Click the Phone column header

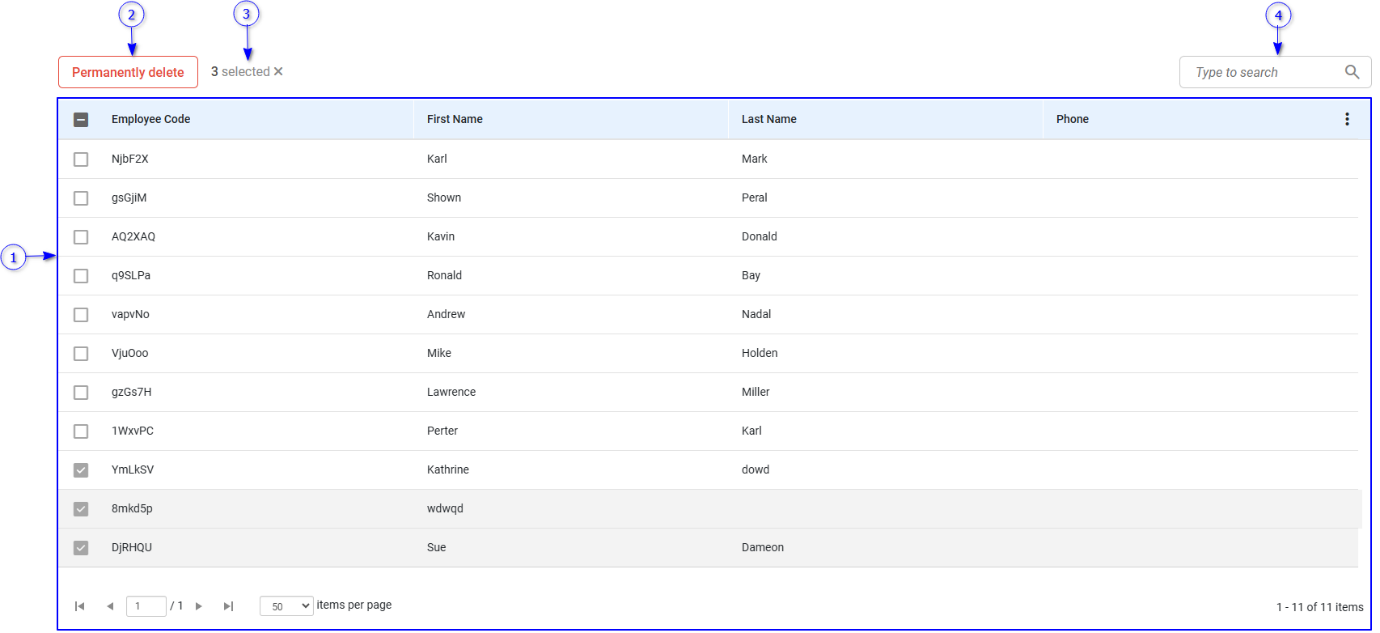tap(1072, 119)
